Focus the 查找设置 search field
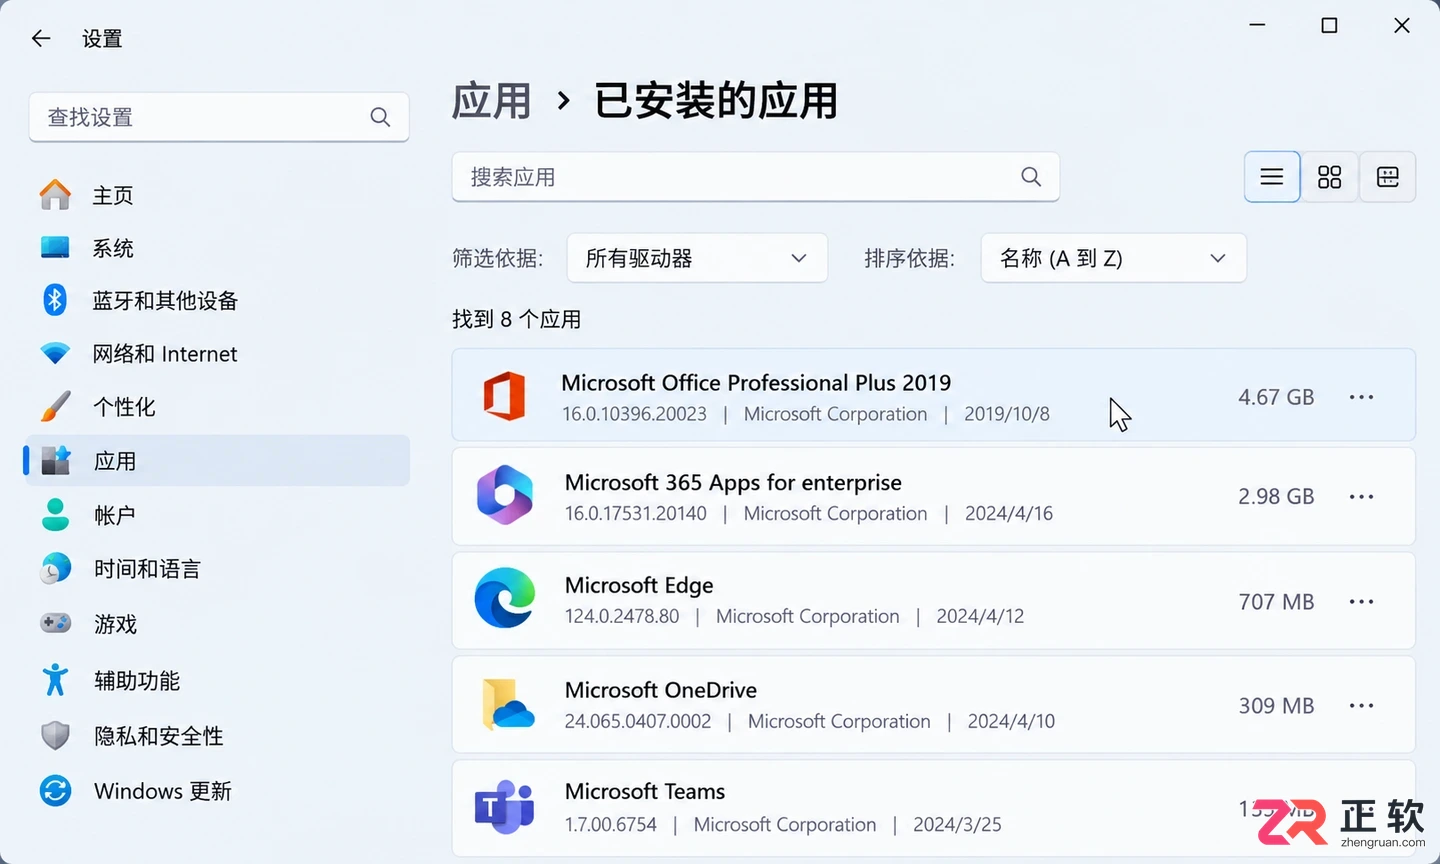Screen dimensions: 1440x864 click(x=219, y=117)
